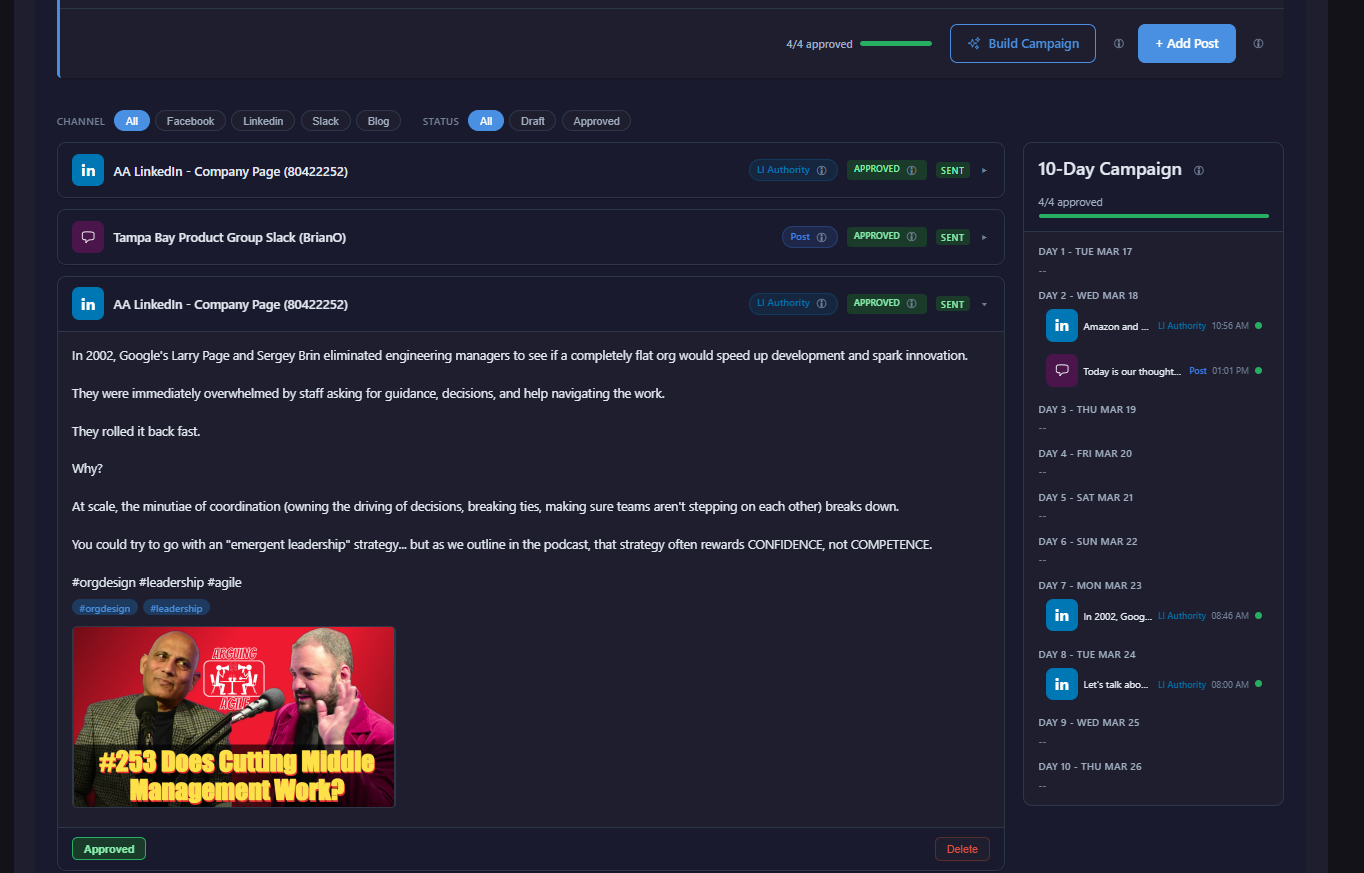Click the '4/4 approved' progress bar near Build Campaign
This screenshot has height=873, width=1364.
(x=896, y=44)
